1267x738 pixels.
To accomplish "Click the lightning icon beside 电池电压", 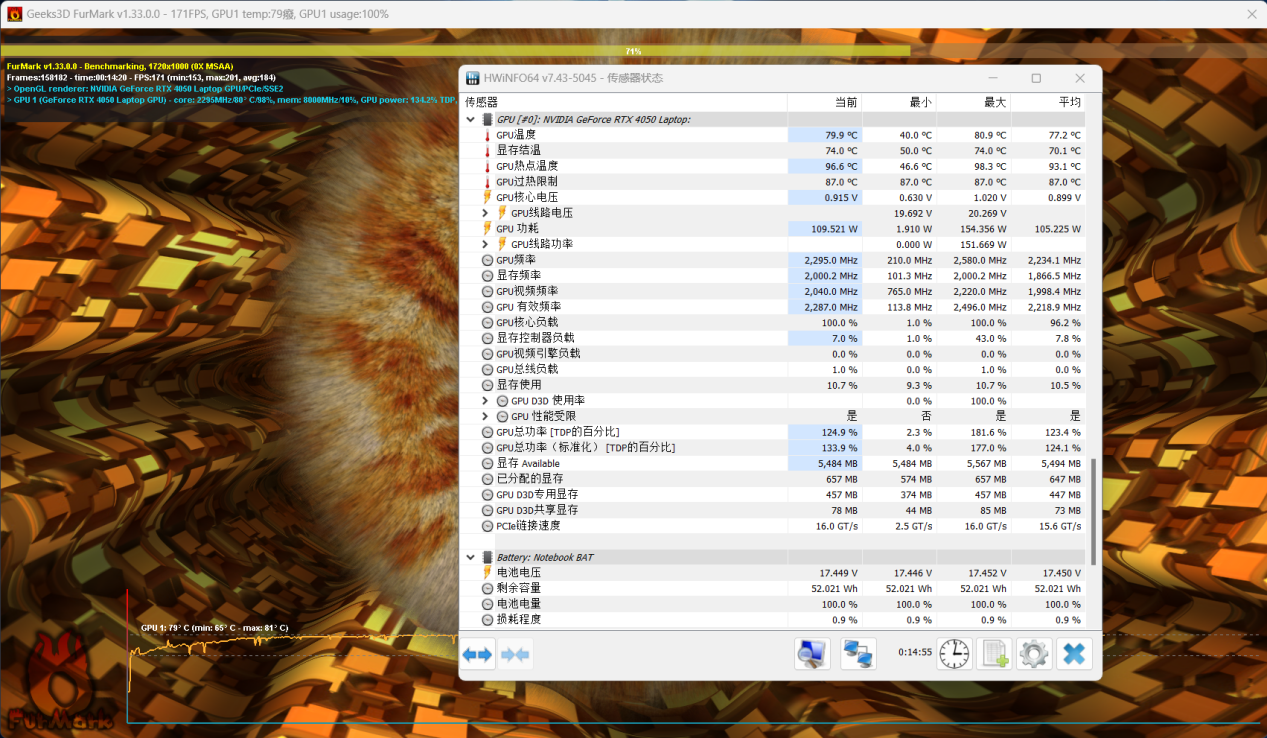I will (488, 573).
